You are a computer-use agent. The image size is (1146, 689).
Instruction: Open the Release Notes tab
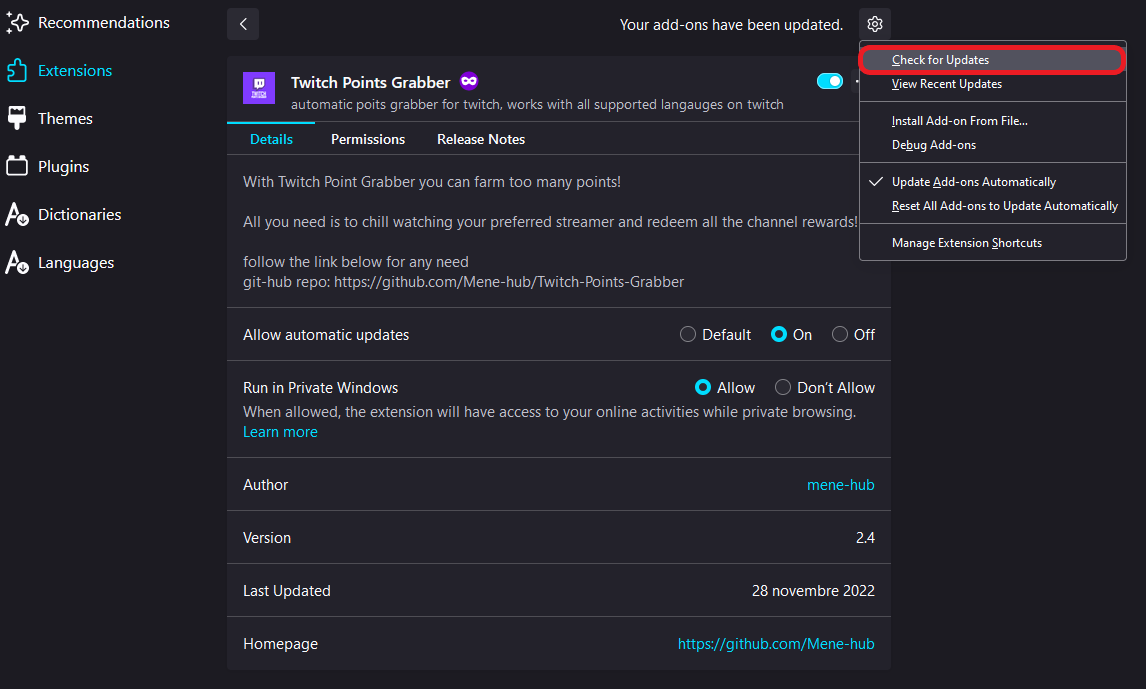tap(480, 139)
